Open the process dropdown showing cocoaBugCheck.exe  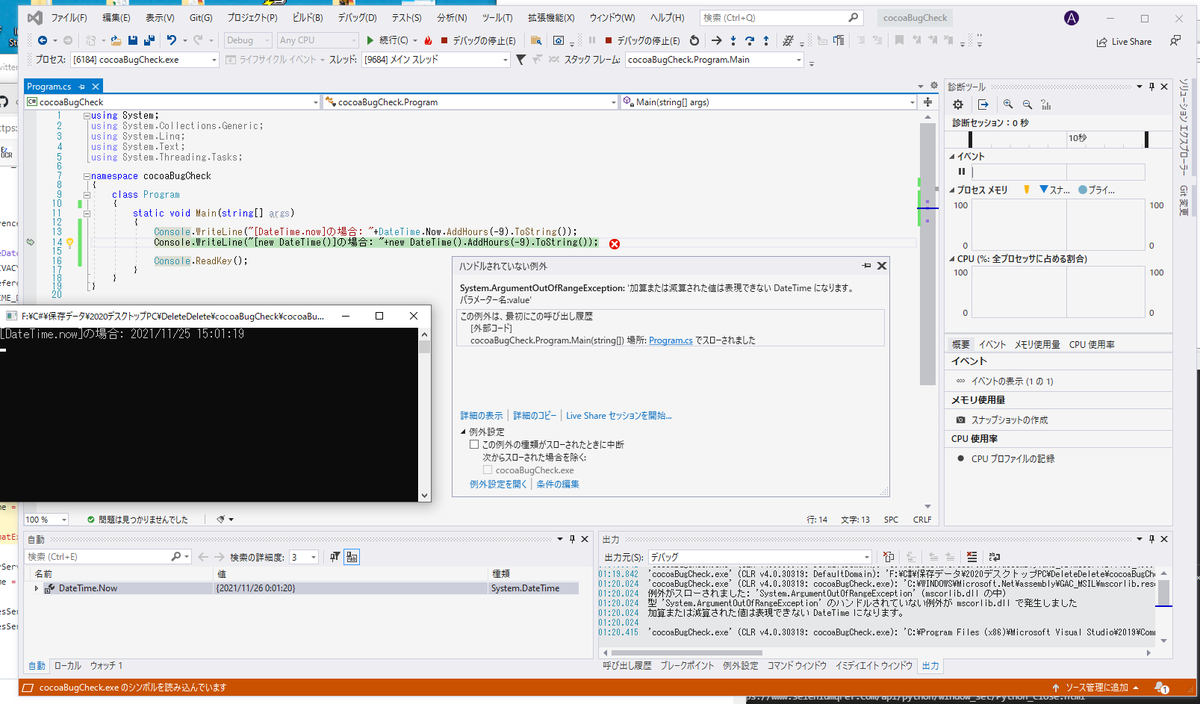point(145,60)
